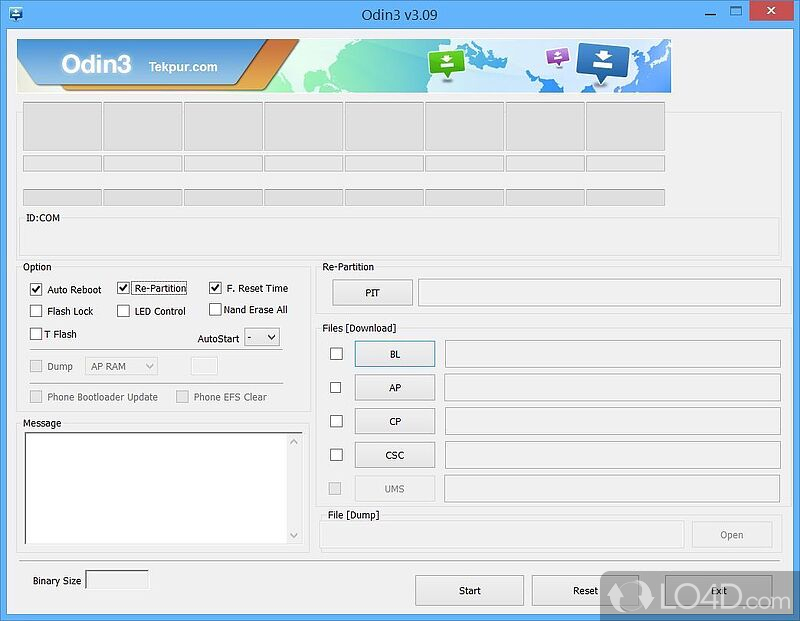Click the PIT button
This screenshot has width=800, height=621.
372,293
